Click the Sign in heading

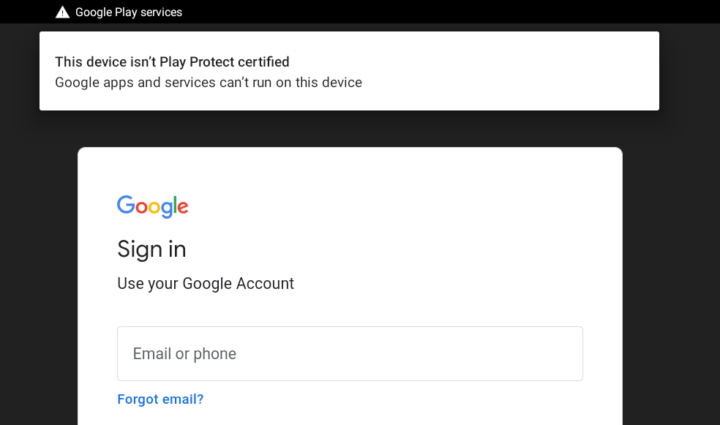coord(152,249)
